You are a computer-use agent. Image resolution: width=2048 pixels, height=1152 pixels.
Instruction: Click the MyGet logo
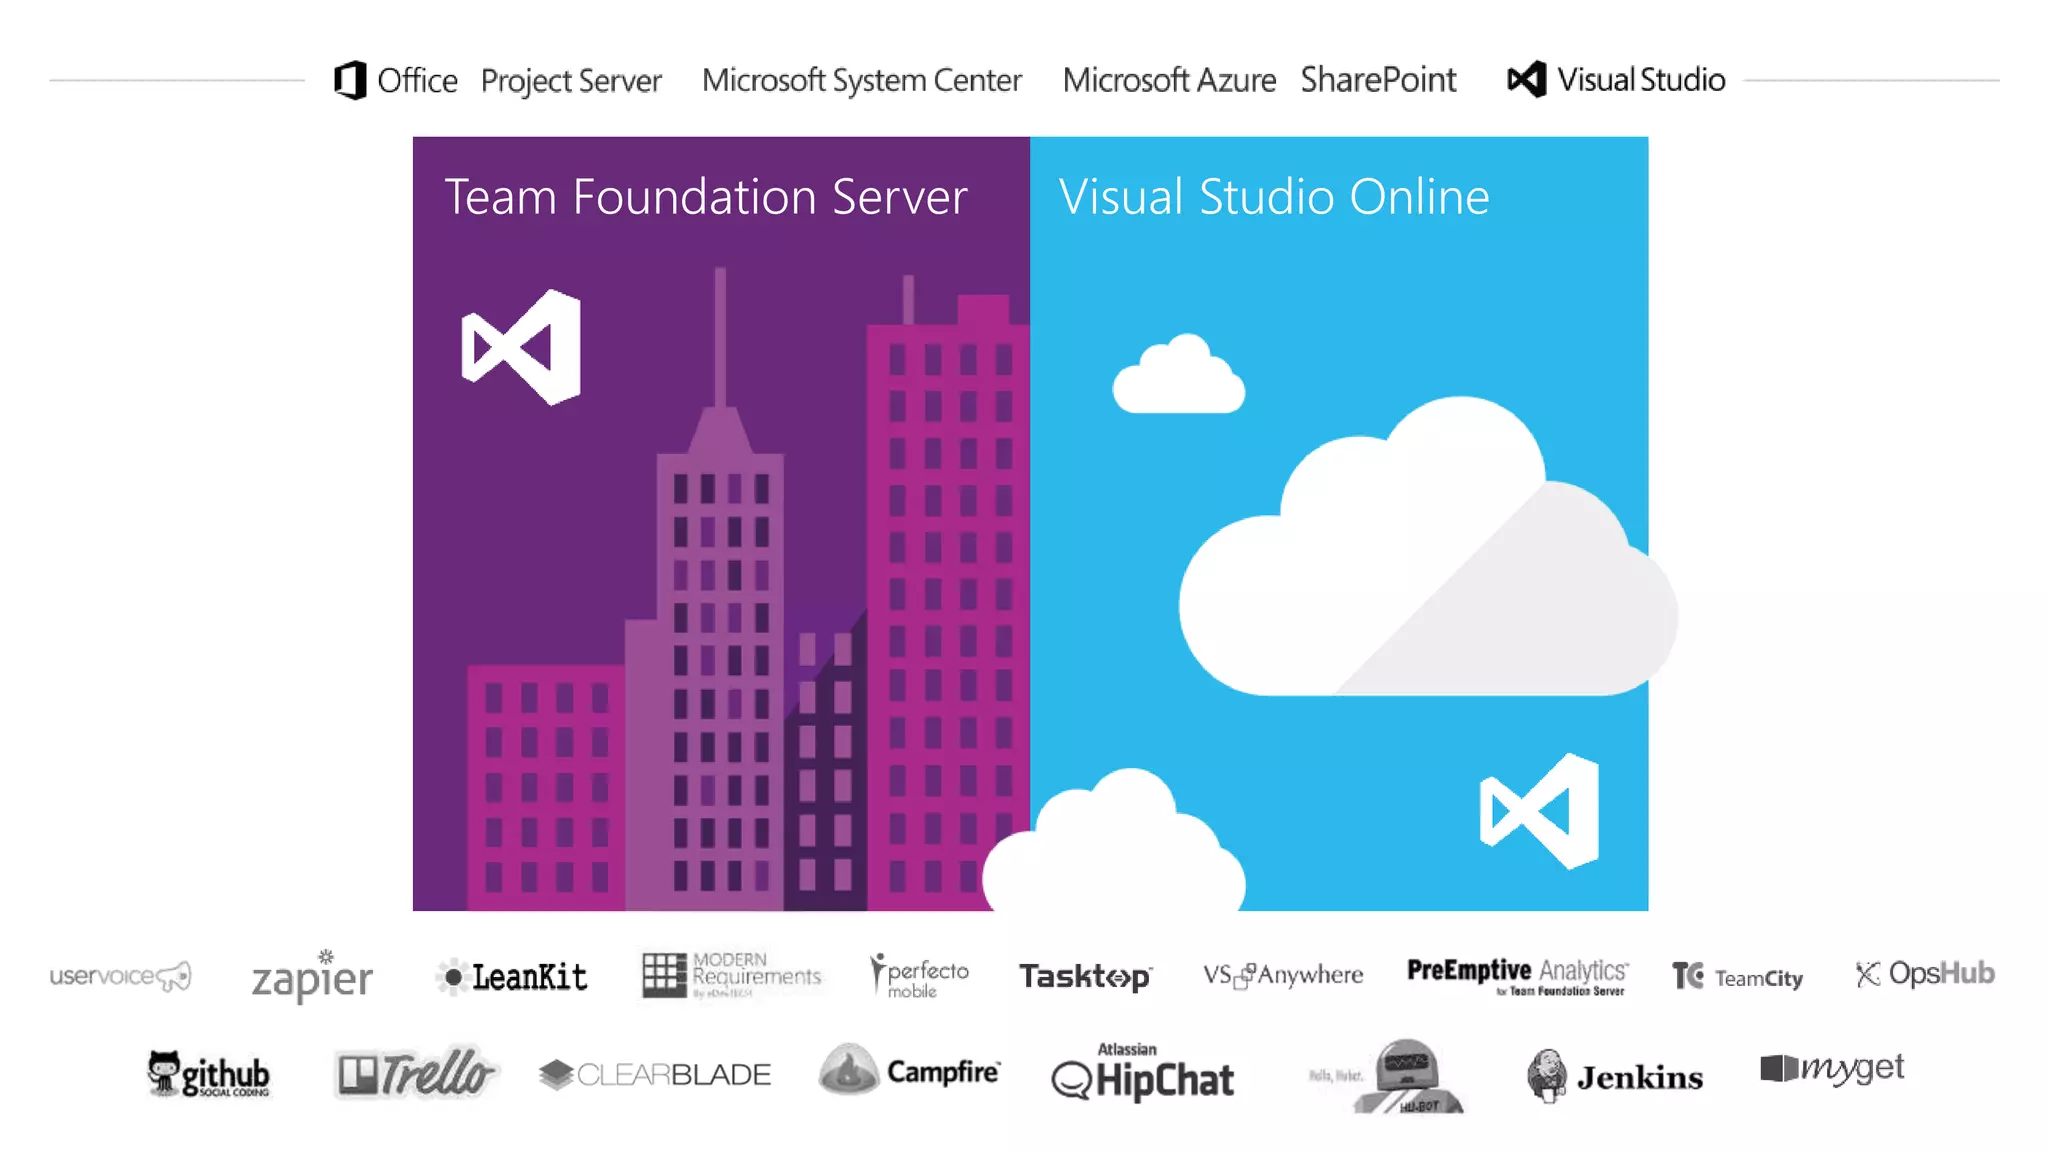[x=1831, y=1069]
